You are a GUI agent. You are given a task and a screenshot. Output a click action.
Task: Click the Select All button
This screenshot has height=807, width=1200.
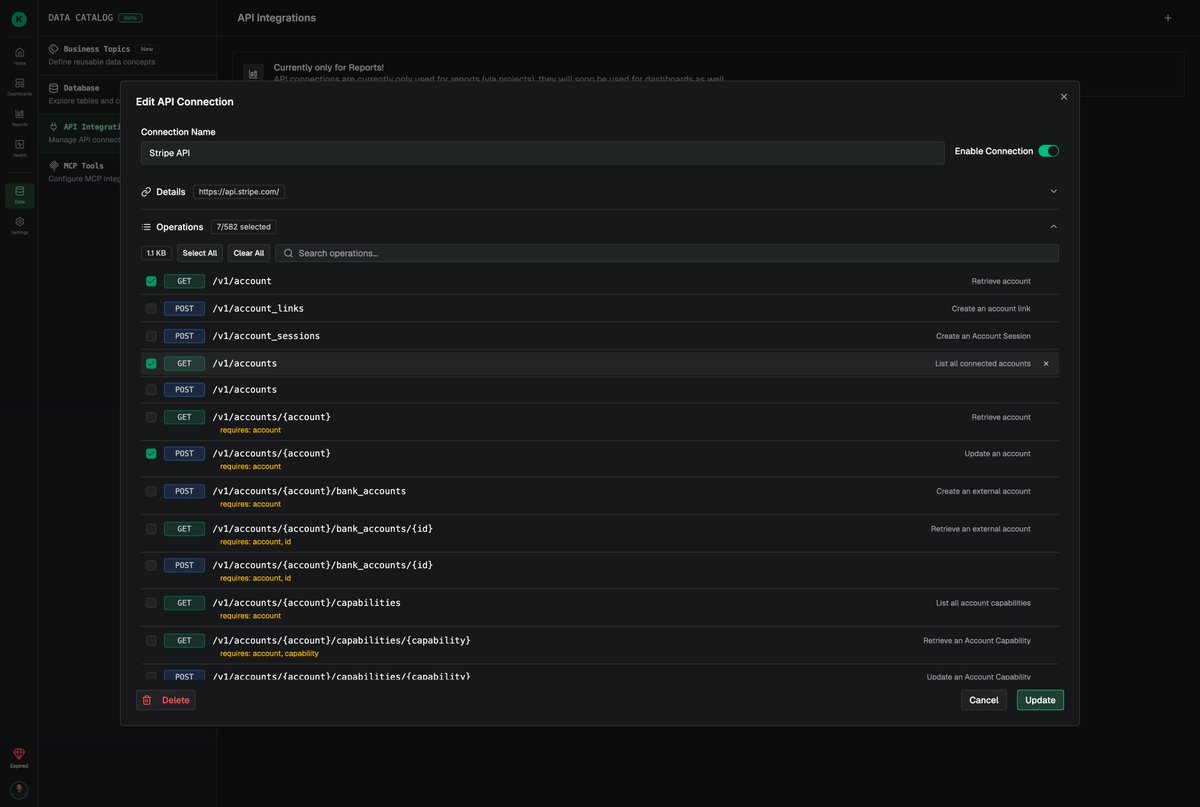tap(200, 254)
